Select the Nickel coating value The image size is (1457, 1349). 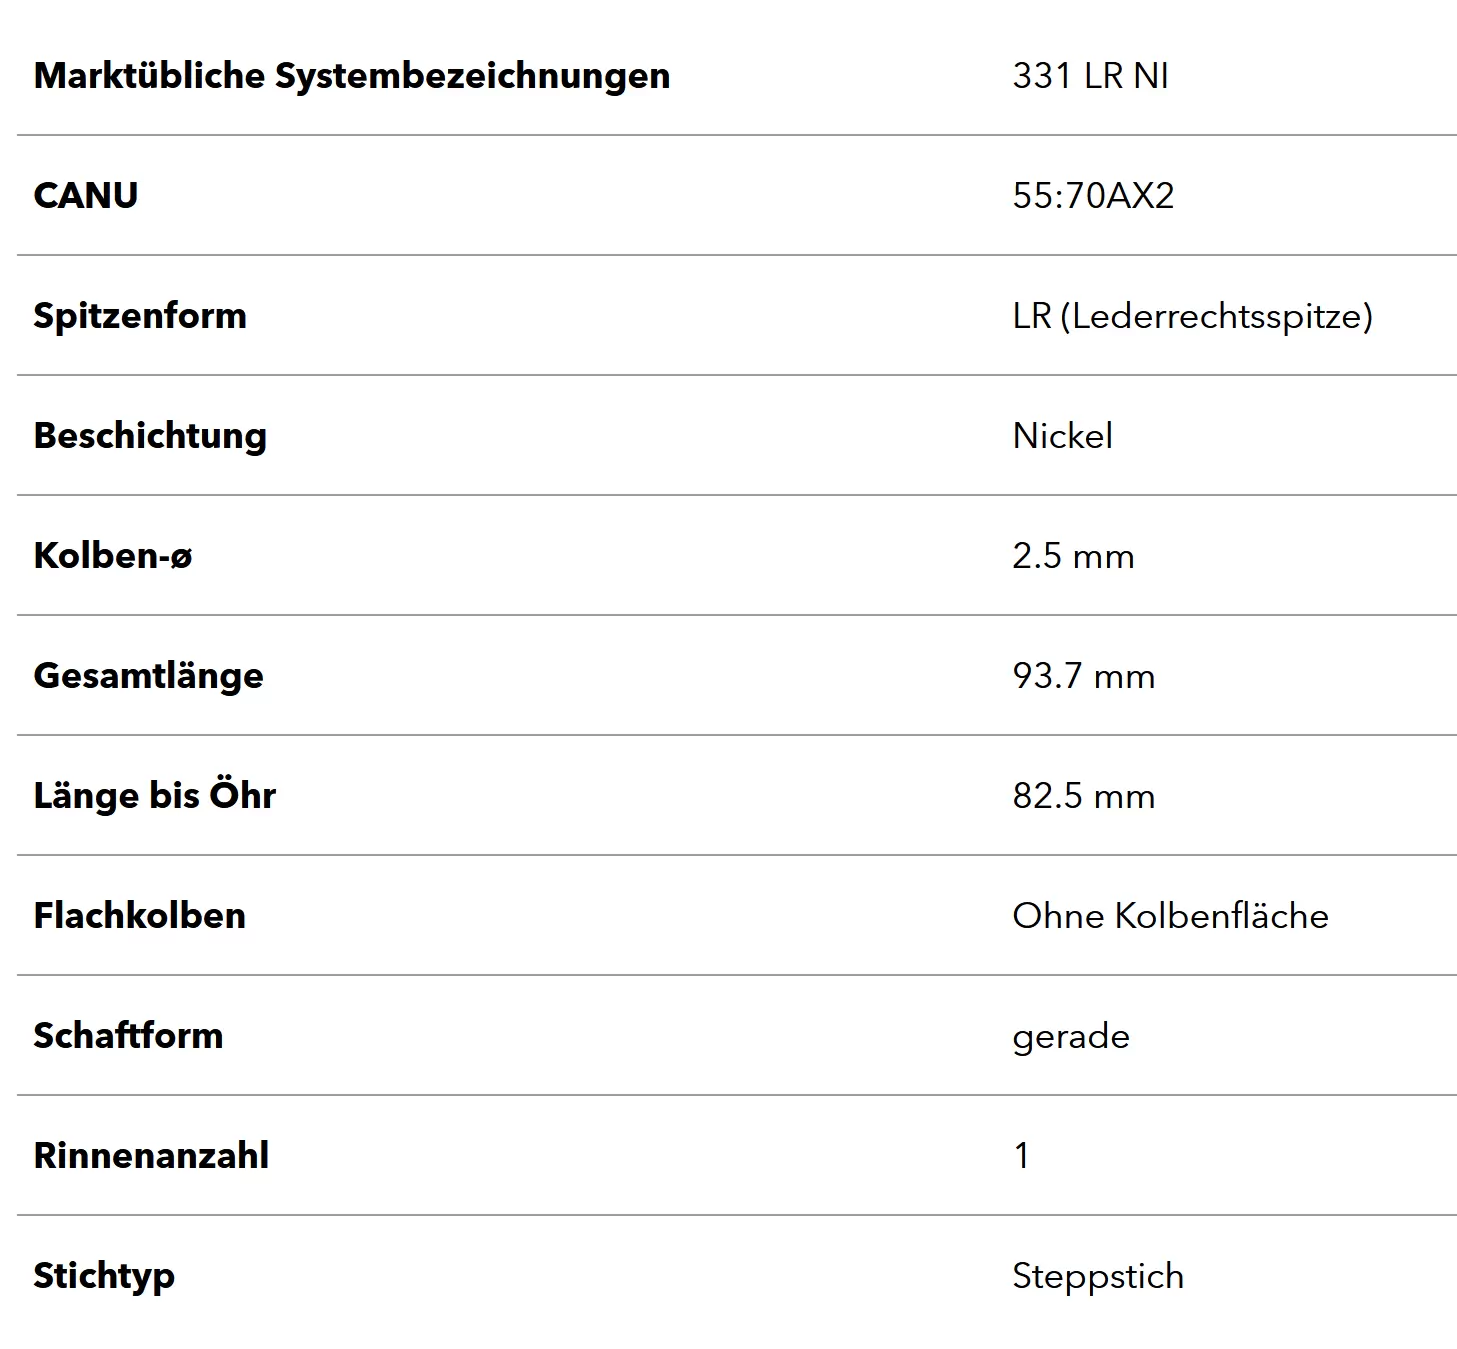(1062, 436)
